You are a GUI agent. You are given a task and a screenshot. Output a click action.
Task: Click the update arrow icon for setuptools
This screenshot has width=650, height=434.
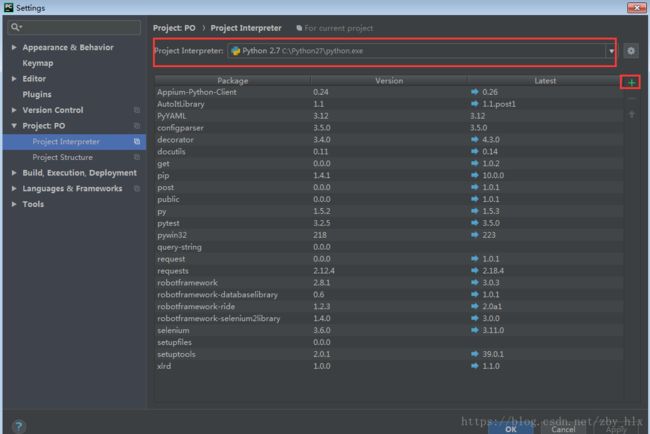(475, 354)
